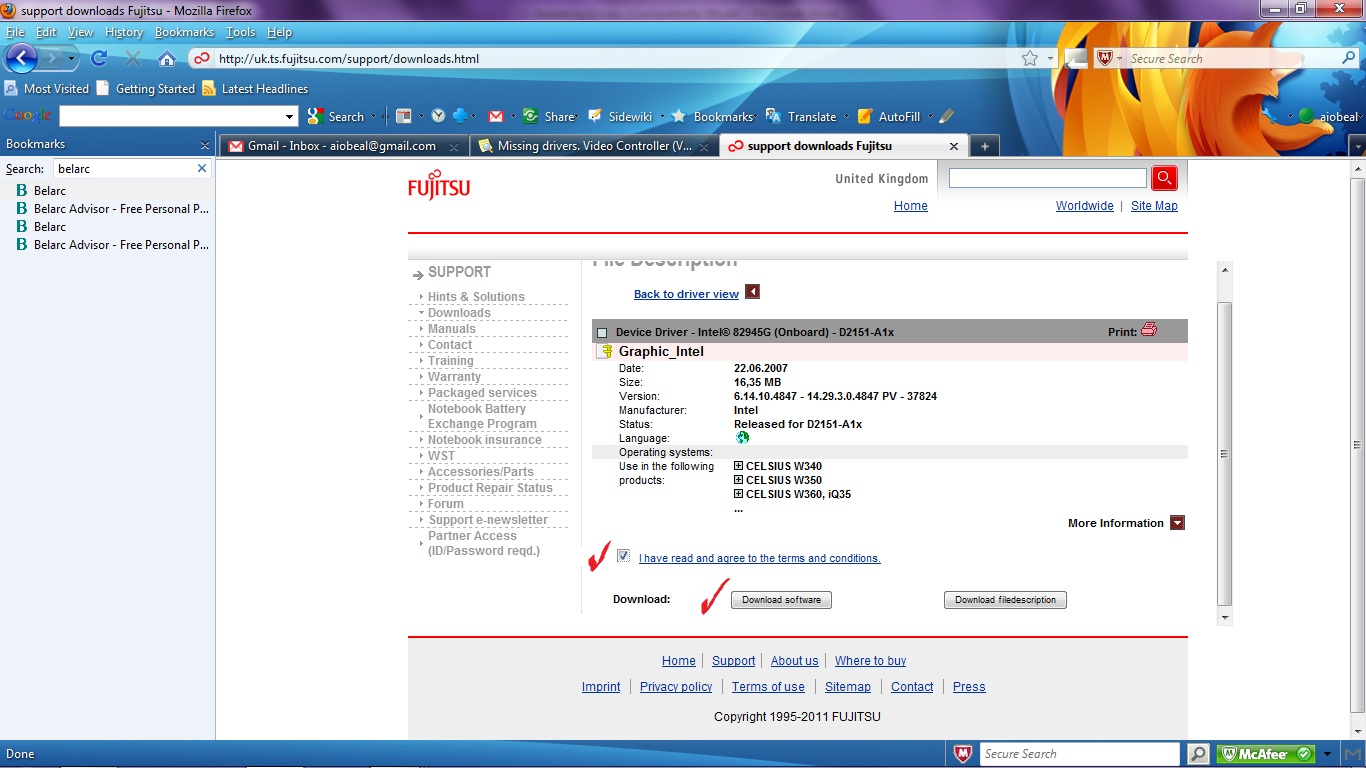Expand CELSIUS W360, iQ35 product entry

[739, 494]
